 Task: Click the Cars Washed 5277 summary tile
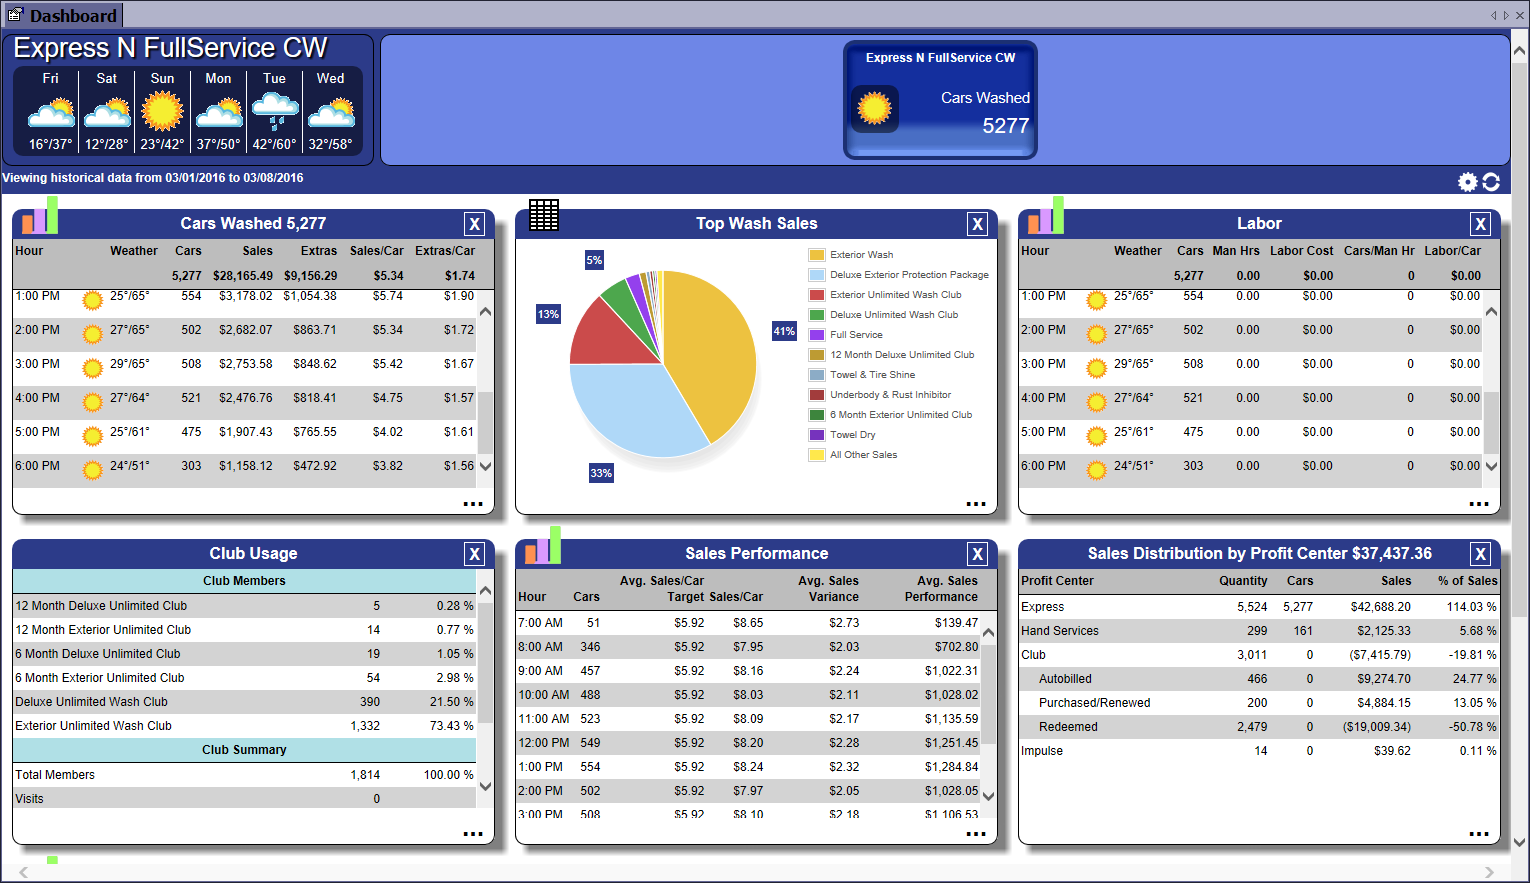point(940,100)
